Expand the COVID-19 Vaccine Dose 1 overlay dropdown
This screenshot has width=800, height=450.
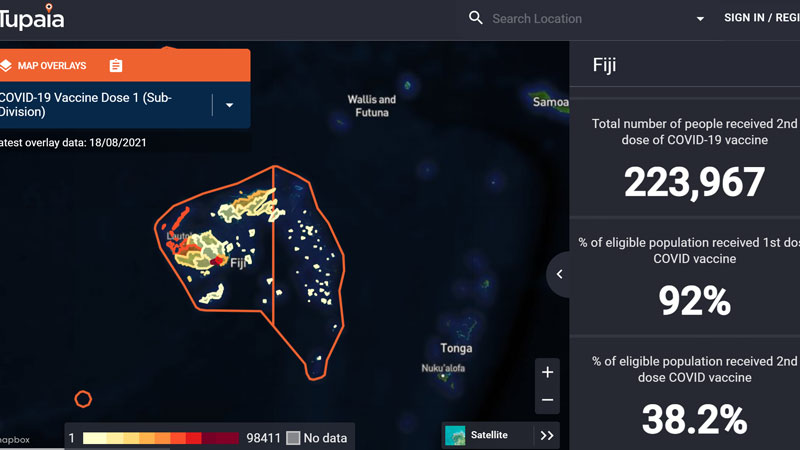click(229, 105)
